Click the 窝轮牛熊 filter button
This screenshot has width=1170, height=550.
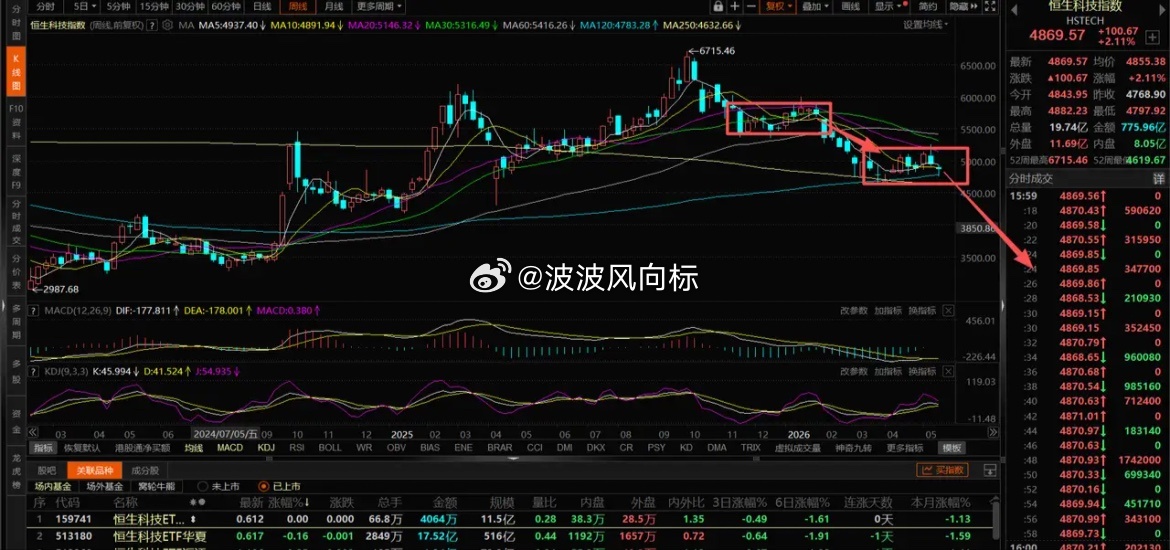pyautogui.click(x=155, y=486)
